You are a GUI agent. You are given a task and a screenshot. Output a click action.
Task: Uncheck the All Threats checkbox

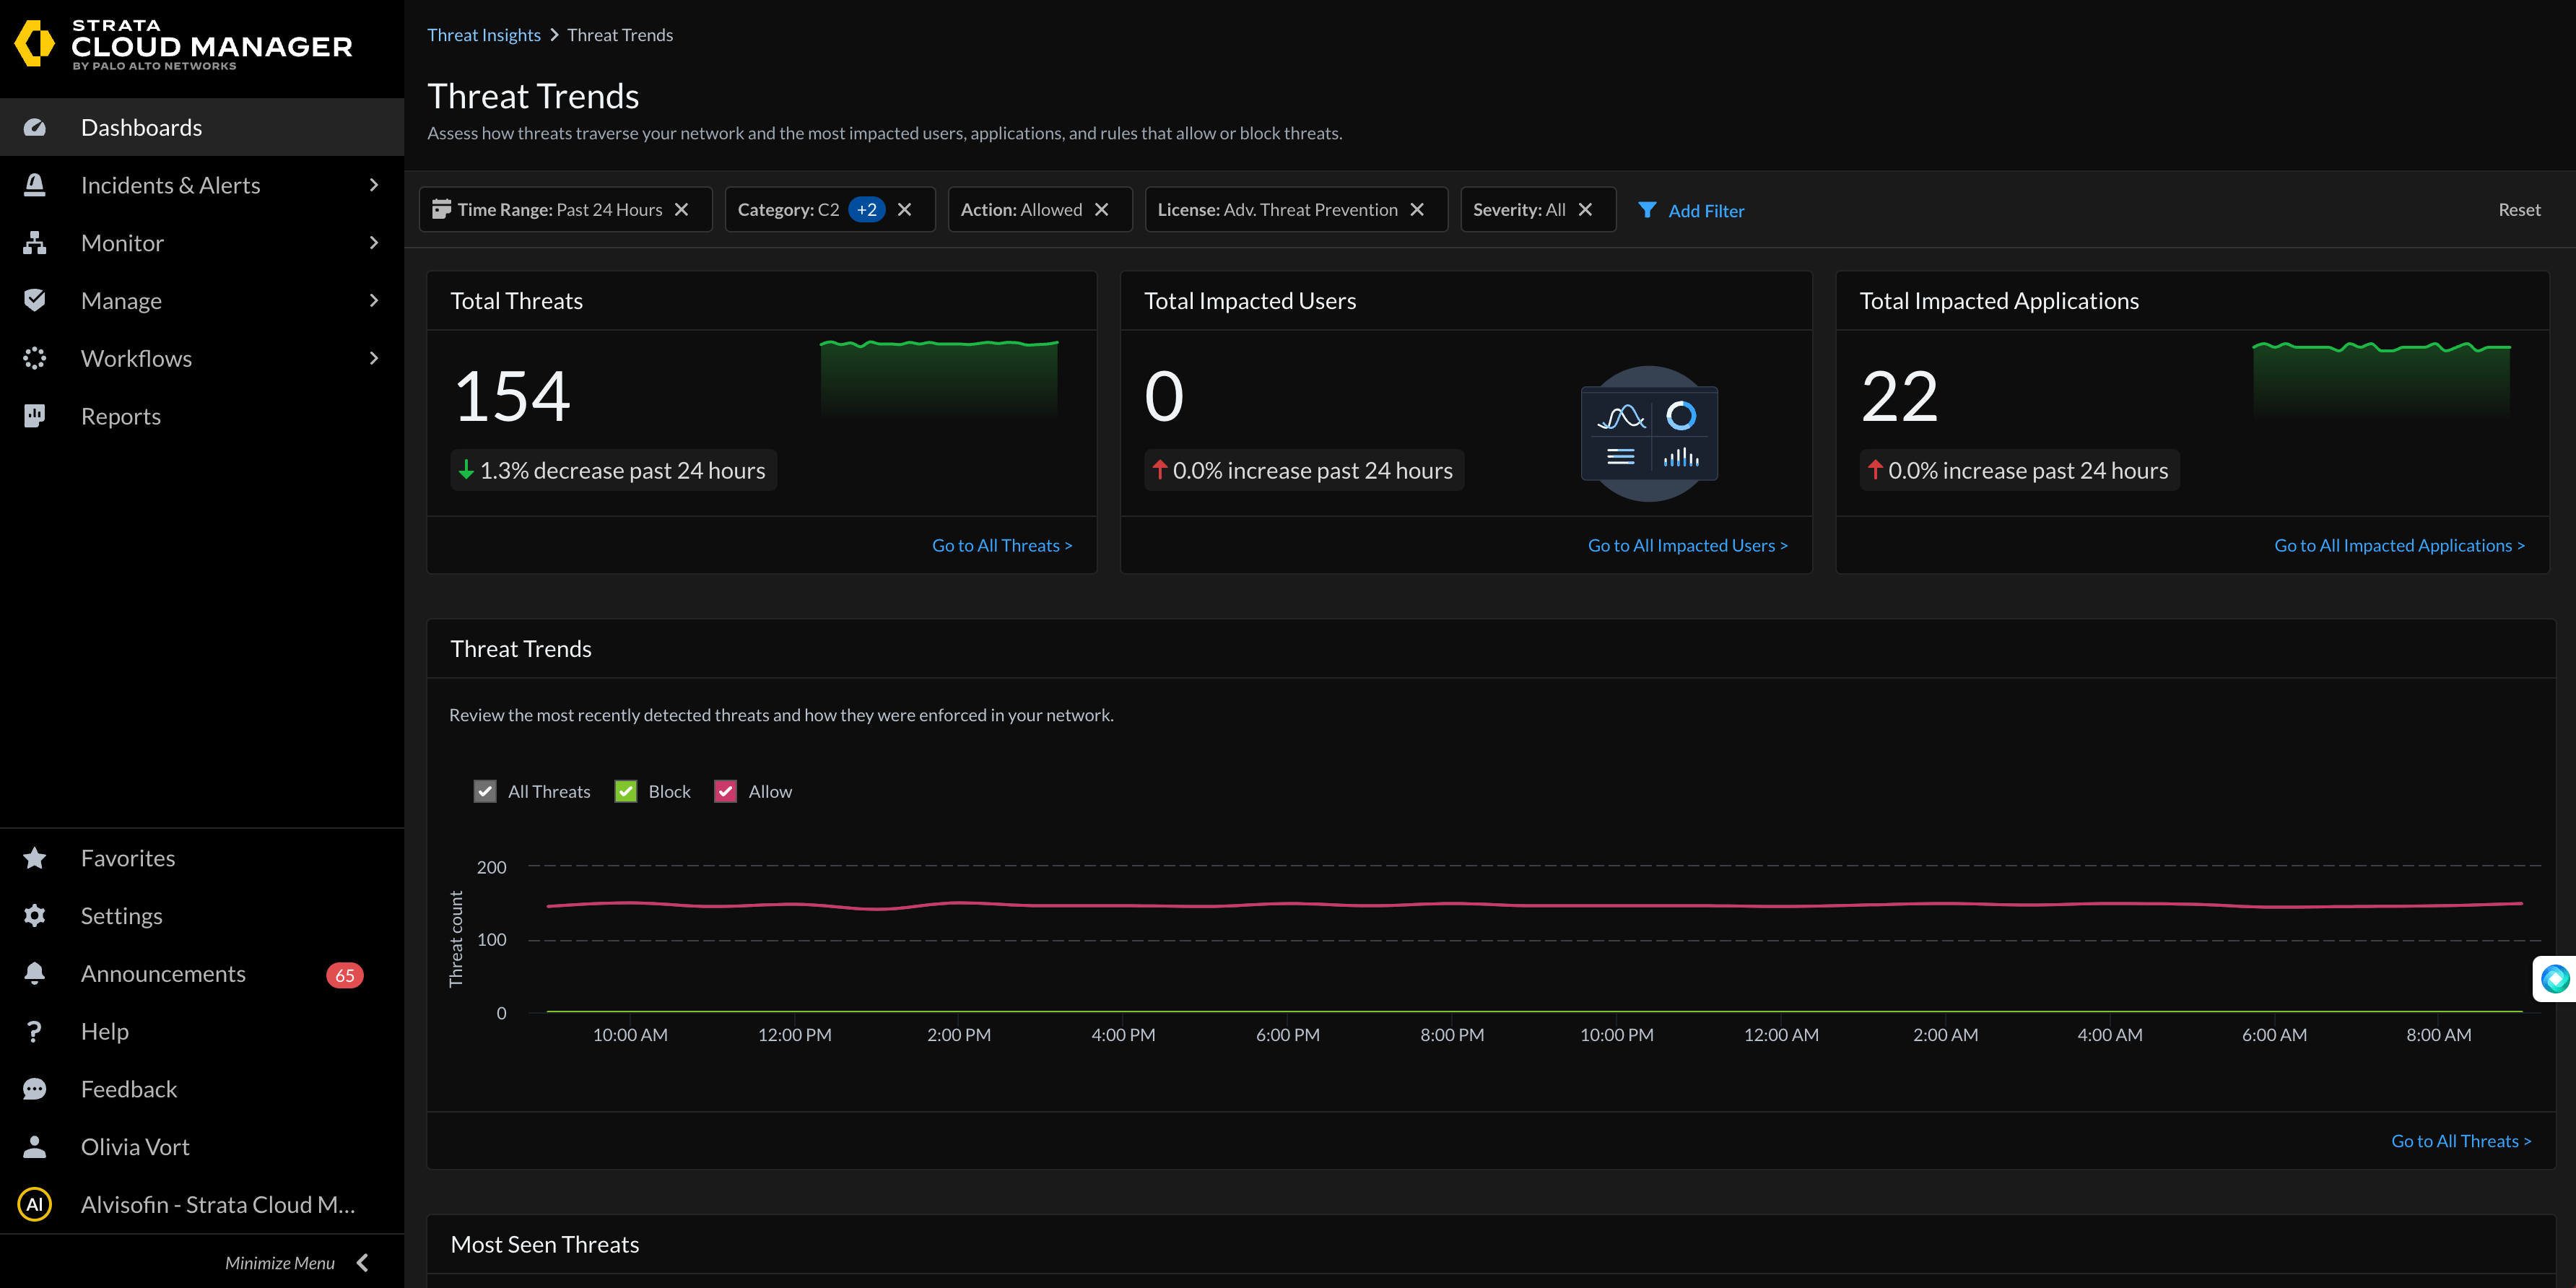(x=486, y=791)
